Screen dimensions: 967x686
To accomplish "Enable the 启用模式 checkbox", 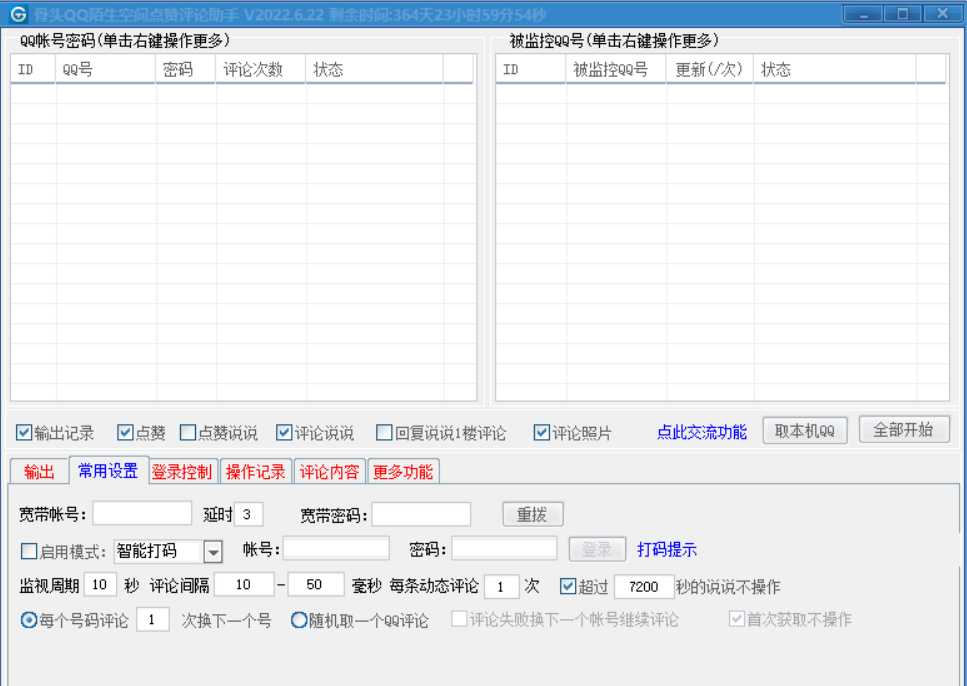I will click(29, 551).
